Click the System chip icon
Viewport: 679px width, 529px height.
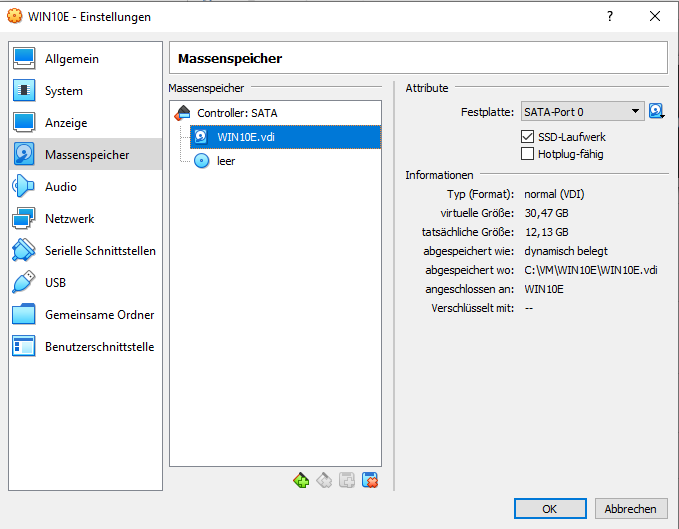click(x=24, y=90)
